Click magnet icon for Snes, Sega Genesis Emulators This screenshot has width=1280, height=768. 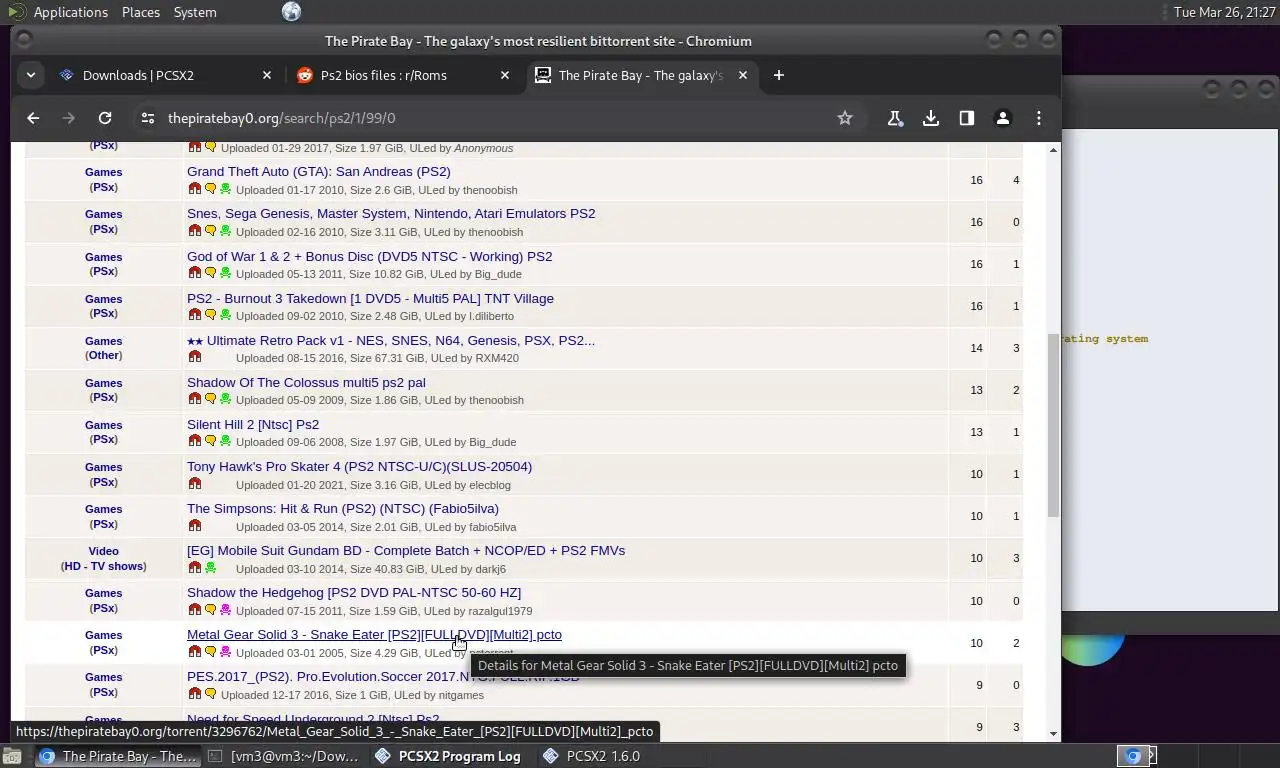tap(195, 231)
